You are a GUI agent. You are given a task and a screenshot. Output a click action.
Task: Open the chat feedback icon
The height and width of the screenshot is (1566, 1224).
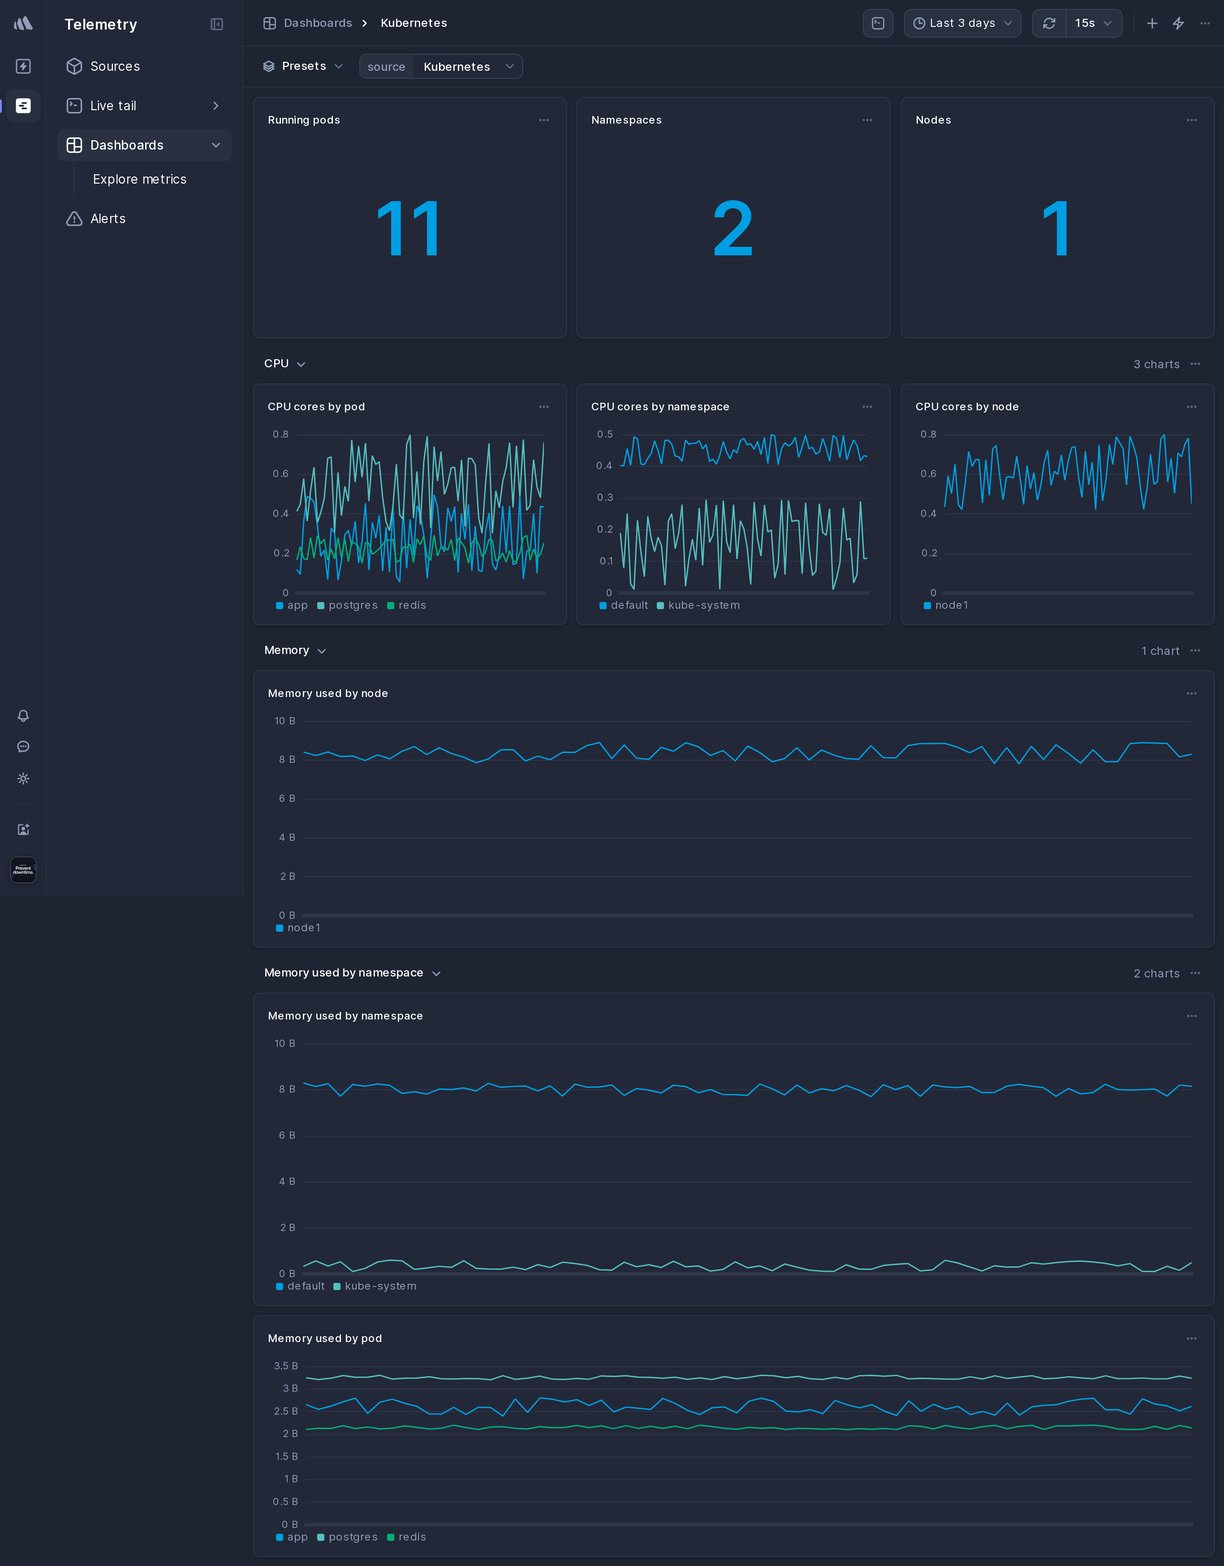pyautogui.click(x=23, y=746)
